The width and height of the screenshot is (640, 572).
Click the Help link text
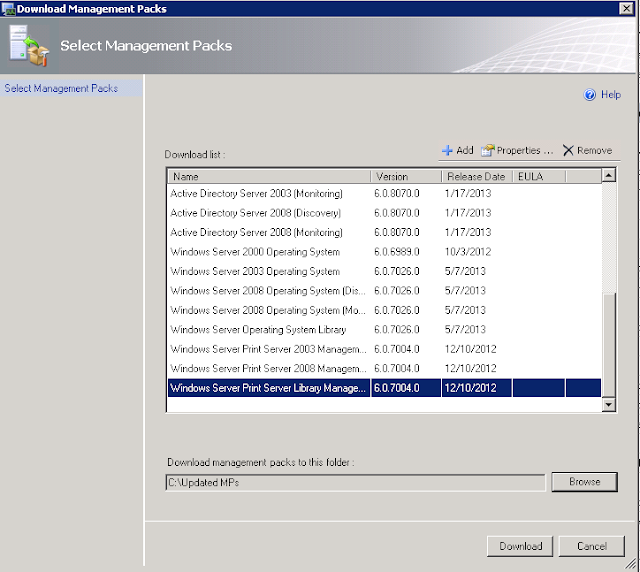611,95
